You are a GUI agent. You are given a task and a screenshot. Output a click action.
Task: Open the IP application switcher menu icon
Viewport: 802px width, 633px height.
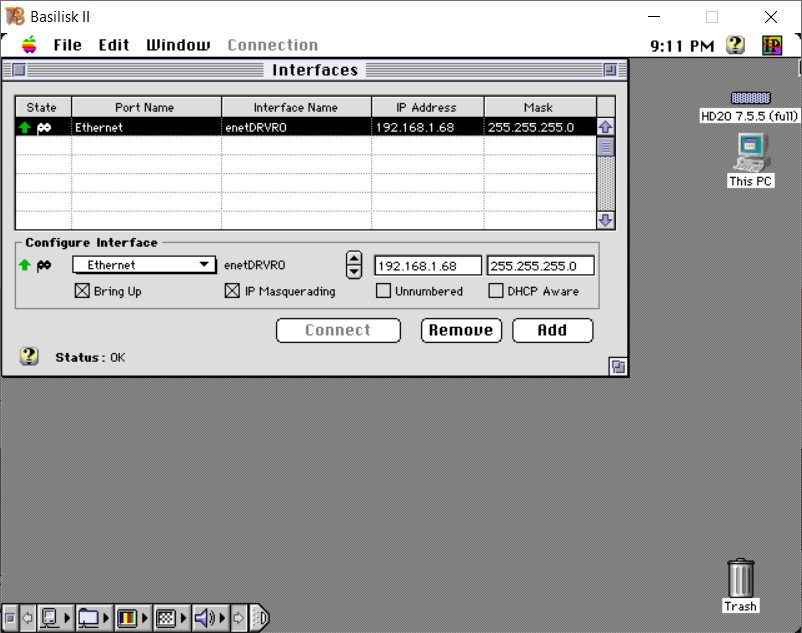772,45
